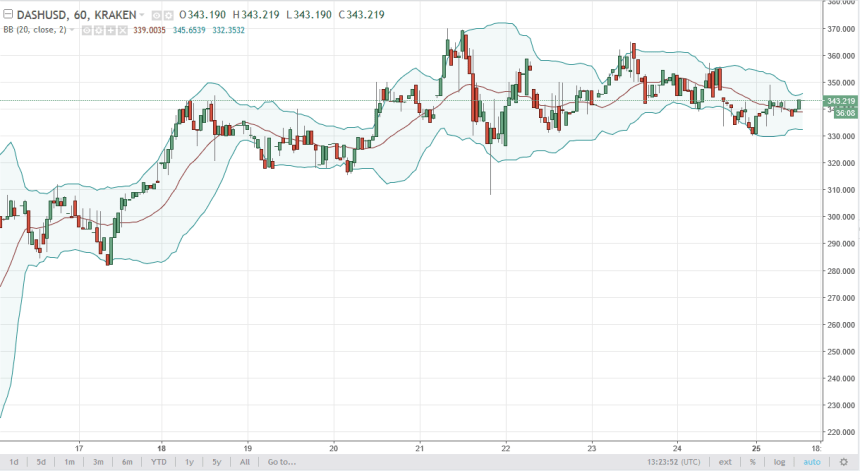Select the 1d time range
This screenshot has width=860, height=471.
[x=14, y=462]
